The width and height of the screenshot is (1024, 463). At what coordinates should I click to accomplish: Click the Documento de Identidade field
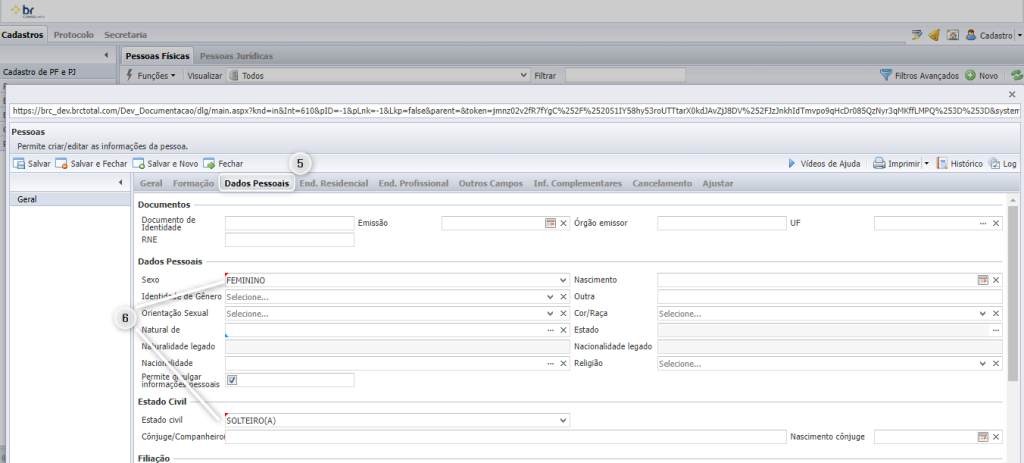(x=289, y=223)
